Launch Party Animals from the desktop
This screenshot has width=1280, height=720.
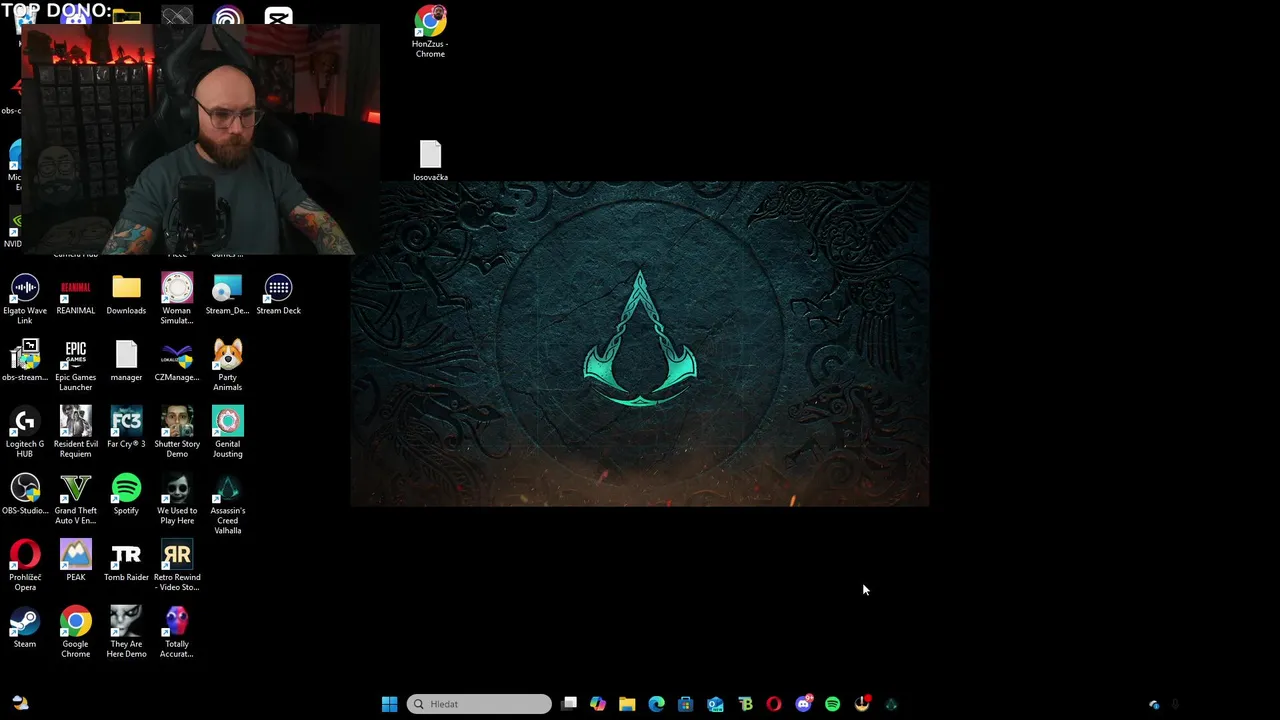[x=227, y=366]
